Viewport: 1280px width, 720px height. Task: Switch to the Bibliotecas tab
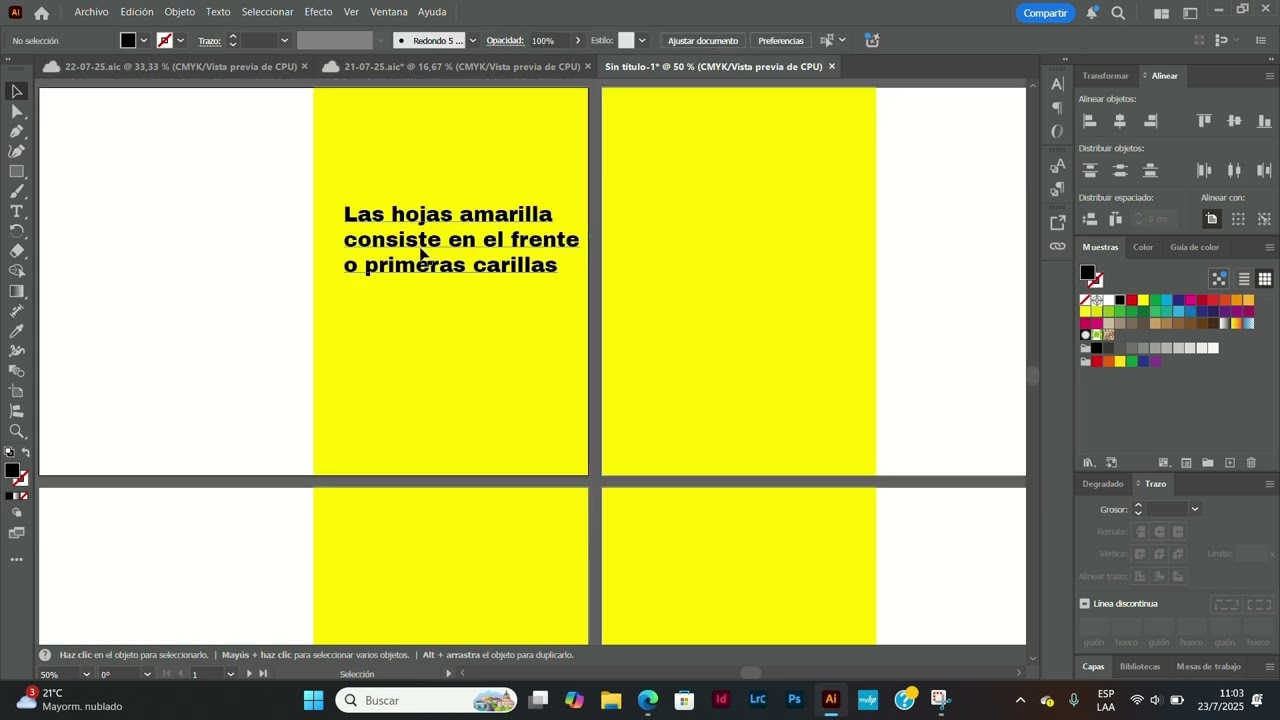tap(1140, 667)
